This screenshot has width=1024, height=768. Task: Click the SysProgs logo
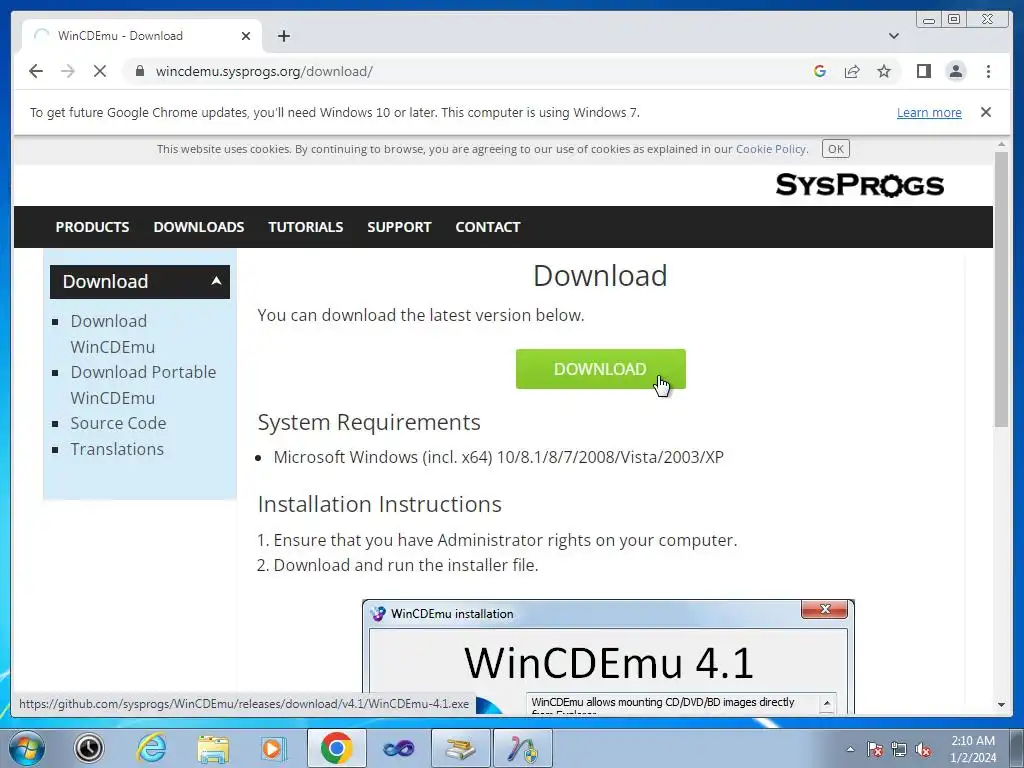click(859, 185)
